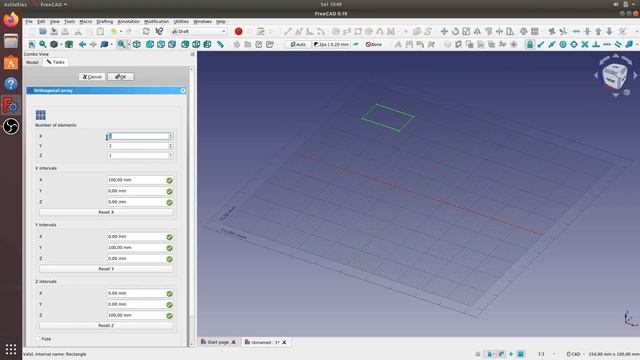
Task: Toggle Snap Intersection X
Action: pos(585,44)
